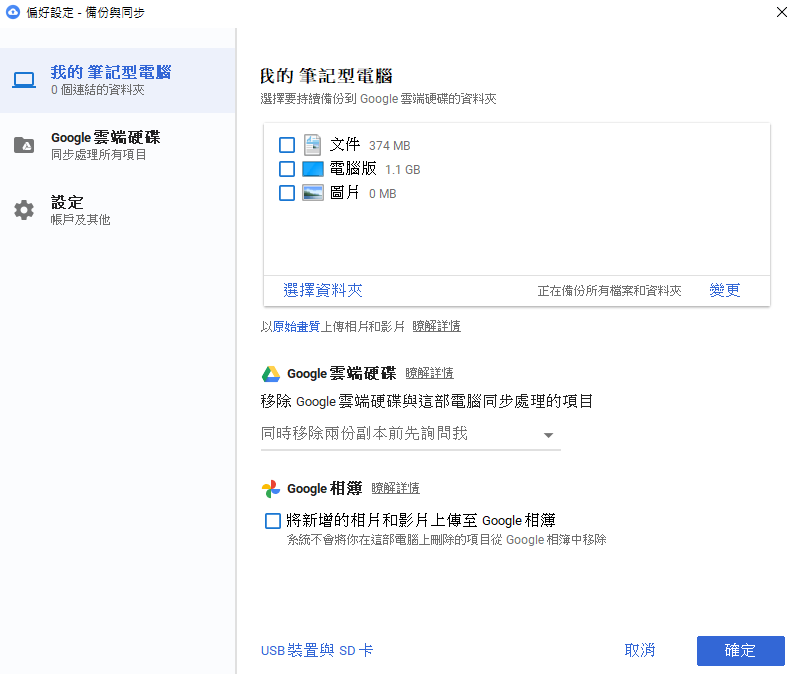This screenshot has height=674, width=795.
Task: Click the 圖片 pictures folder icon
Action: click(x=313, y=193)
